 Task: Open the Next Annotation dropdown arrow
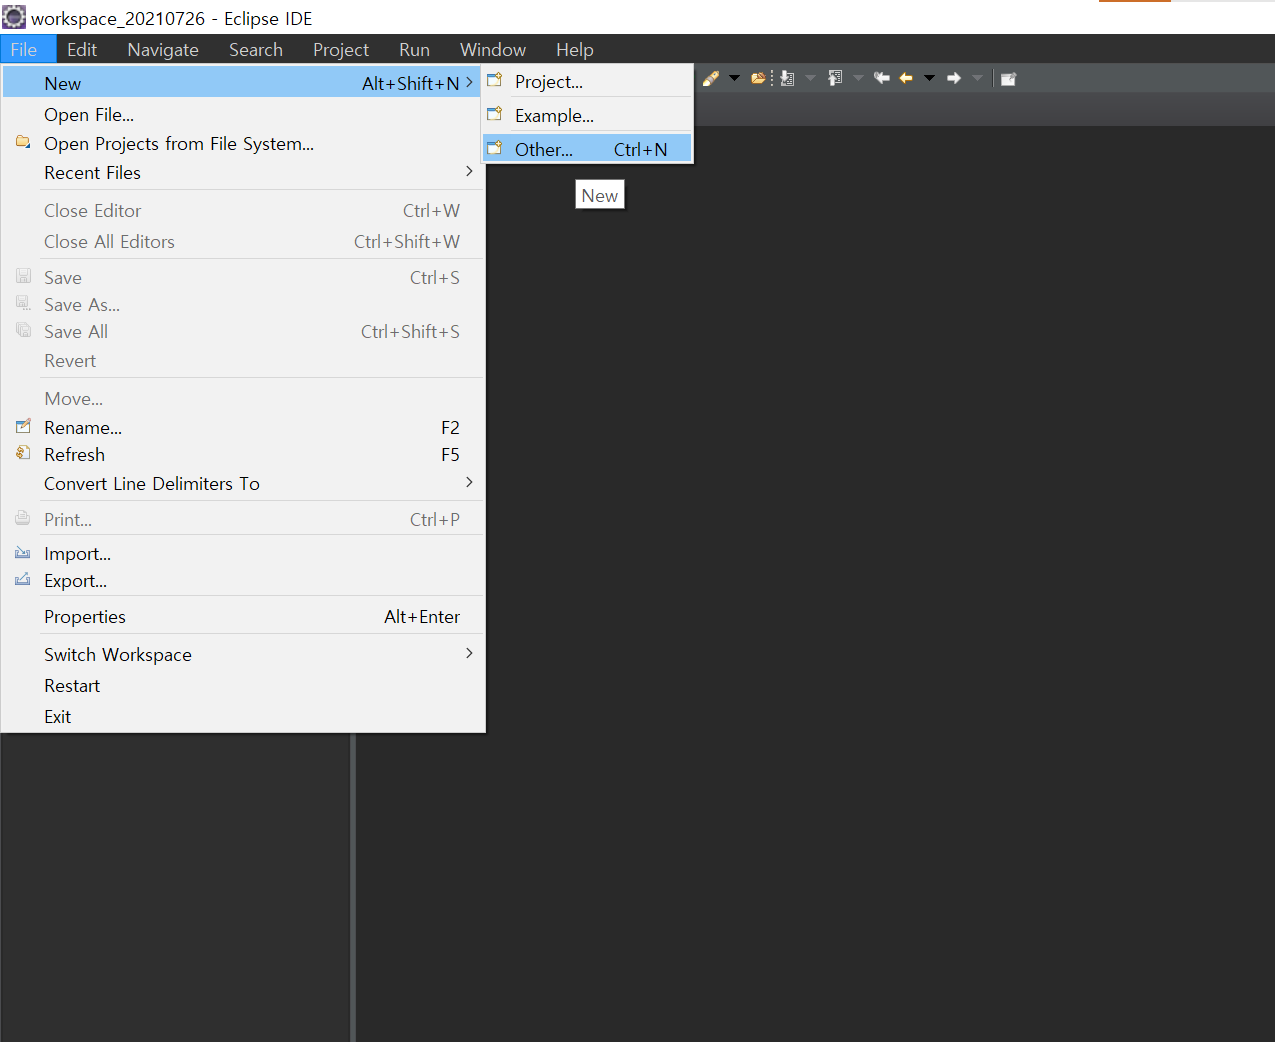click(x=810, y=78)
